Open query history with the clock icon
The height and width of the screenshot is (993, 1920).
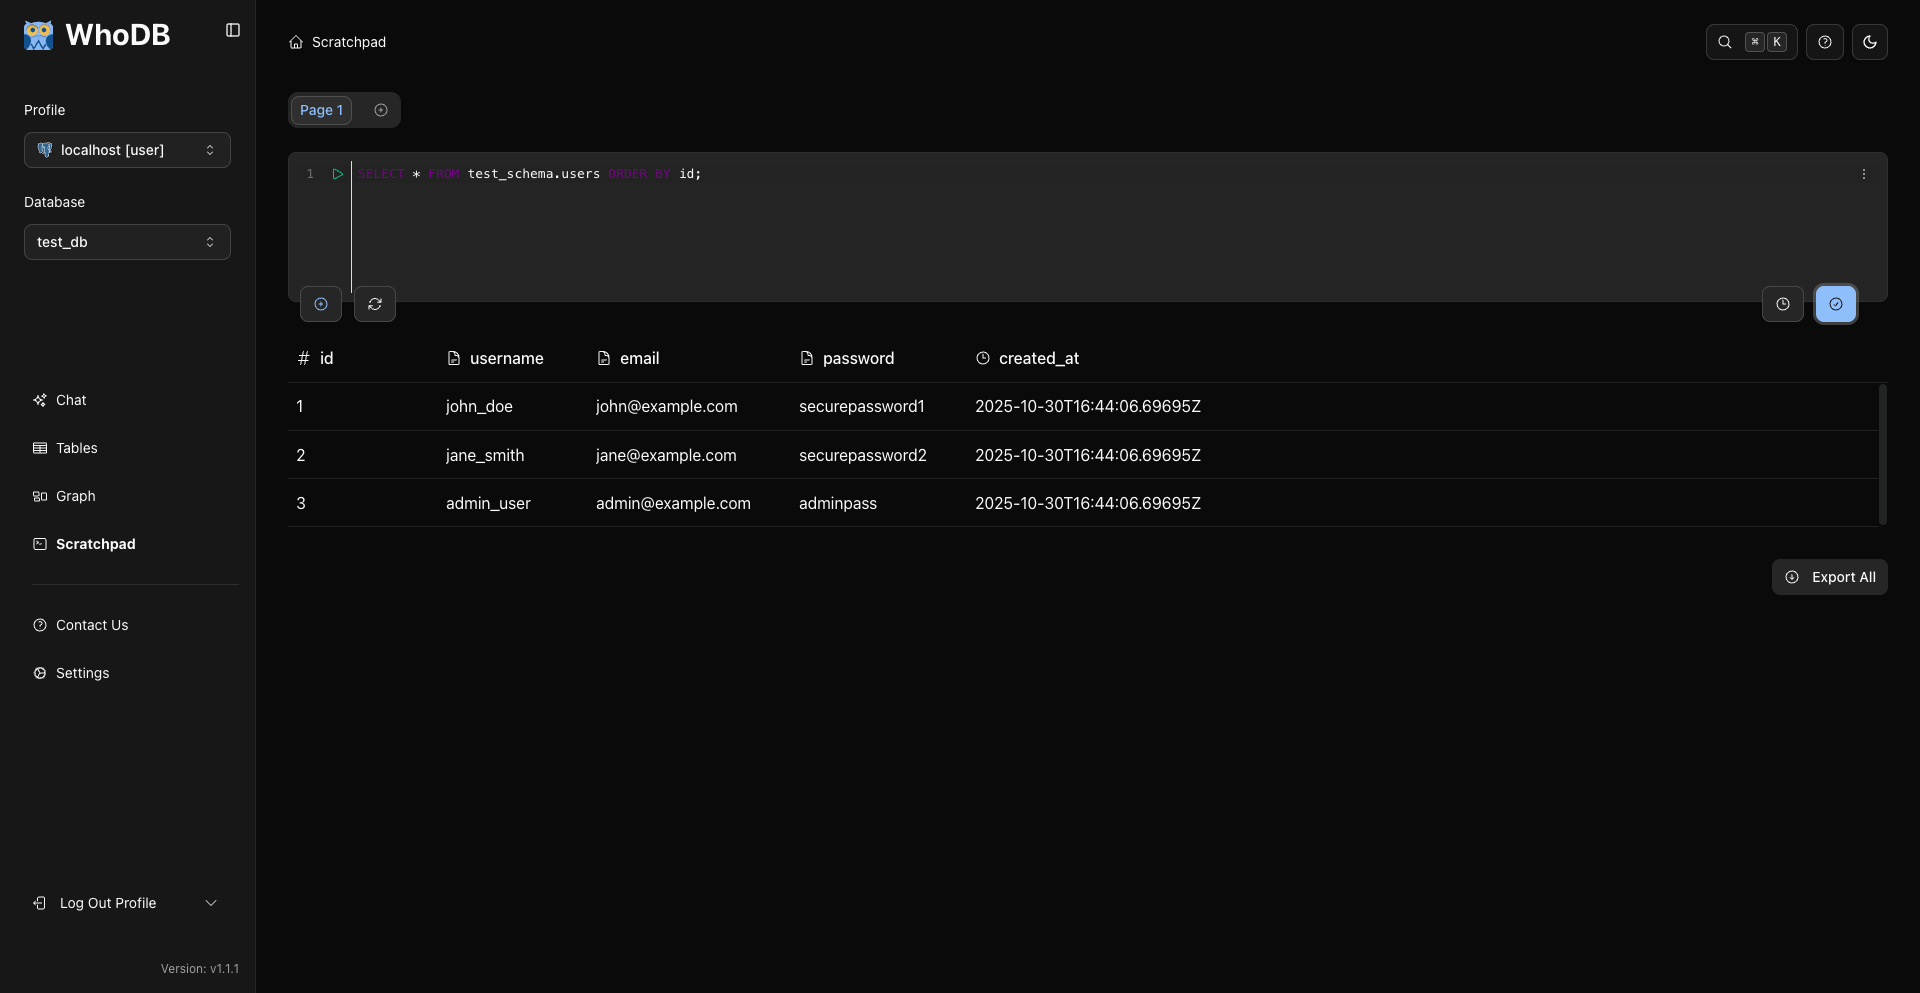click(1783, 304)
